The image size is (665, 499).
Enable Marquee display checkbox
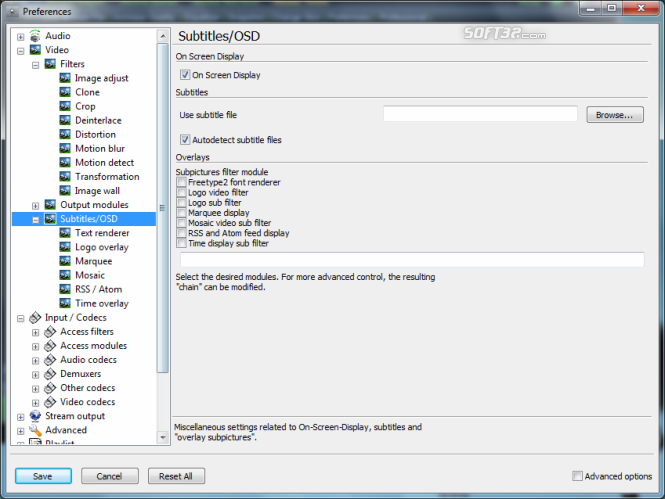click(182, 213)
